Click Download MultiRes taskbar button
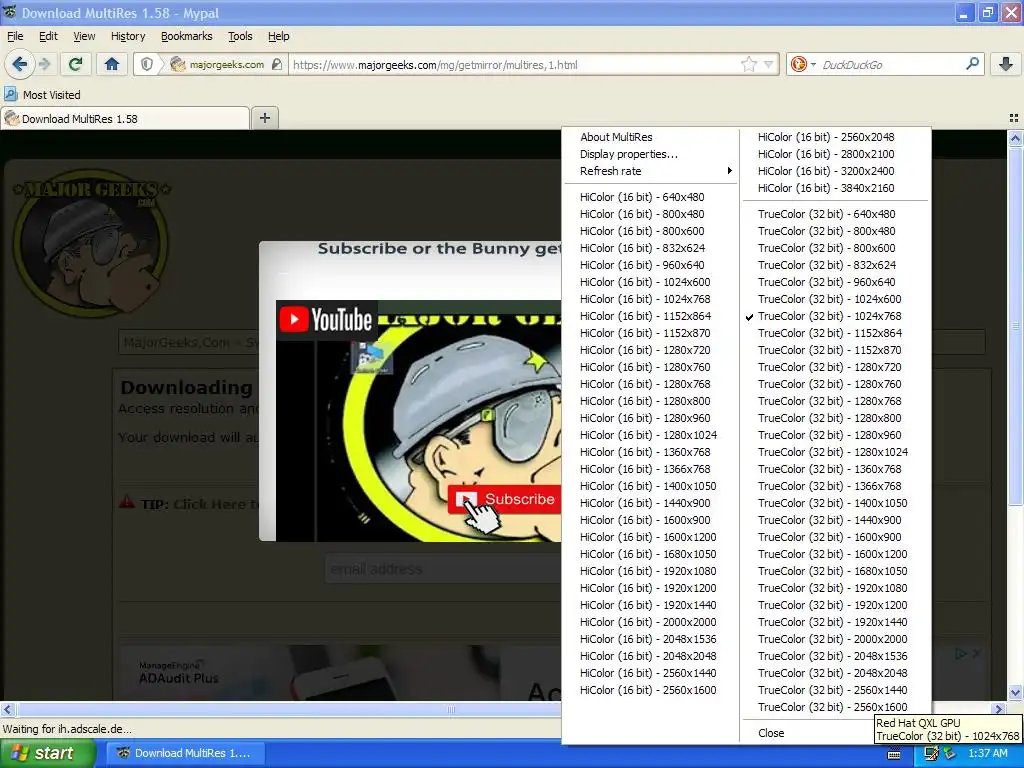Screen dimensions: 1024x768 pyautogui.click(x=185, y=753)
